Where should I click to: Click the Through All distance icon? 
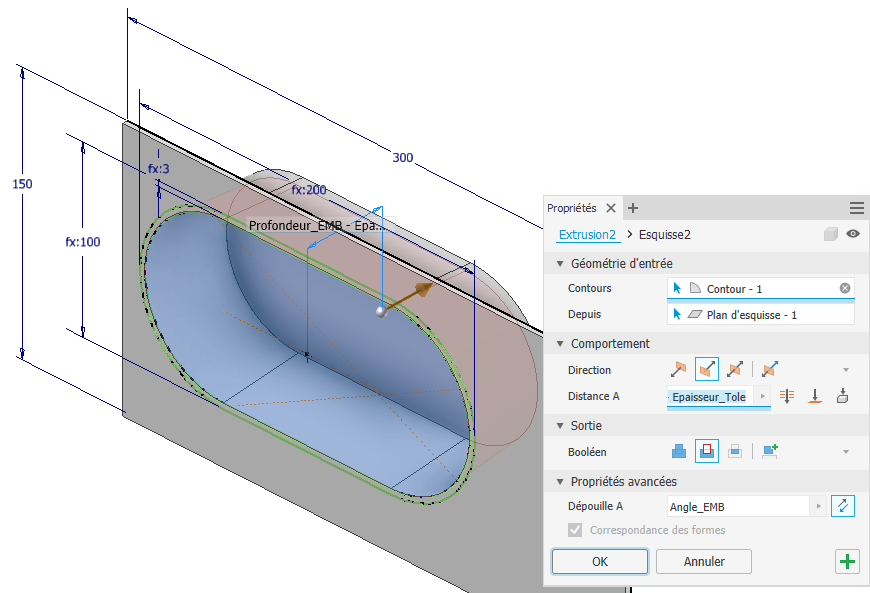787,396
